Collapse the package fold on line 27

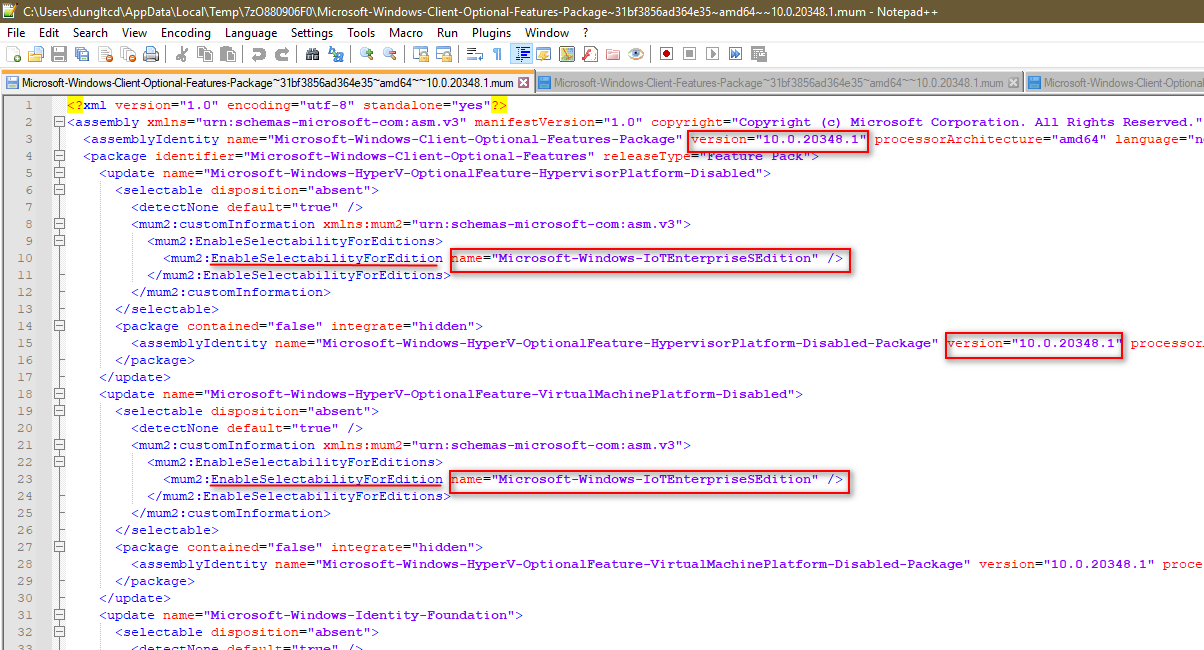(60, 547)
